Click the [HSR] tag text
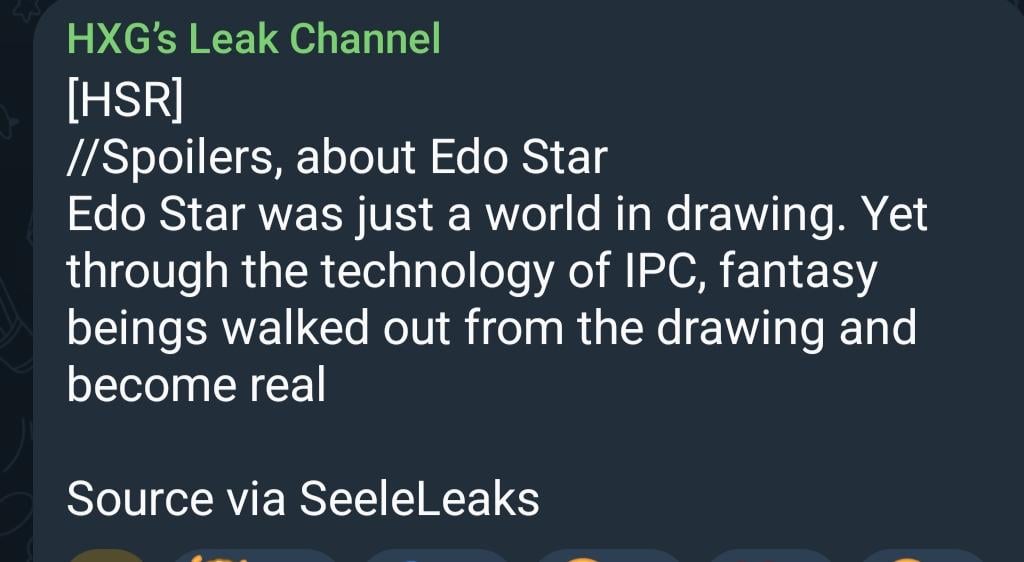The width and height of the screenshot is (1024, 562). 126,100
